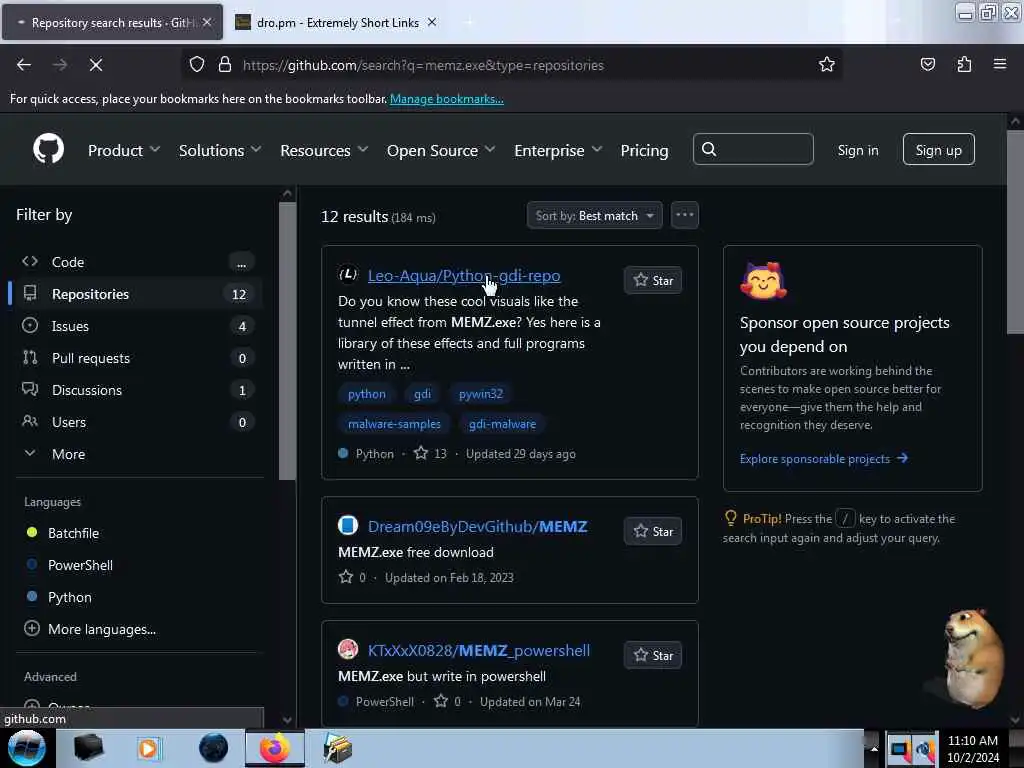Screen dimensions: 1024x768
Task: Click the Sign up button
Action: click(x=938, y=150)
